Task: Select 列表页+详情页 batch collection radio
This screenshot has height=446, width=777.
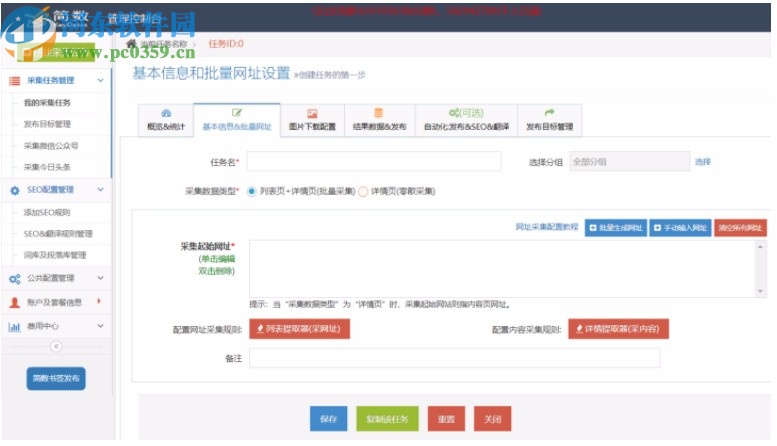Action: coord(252,191)
